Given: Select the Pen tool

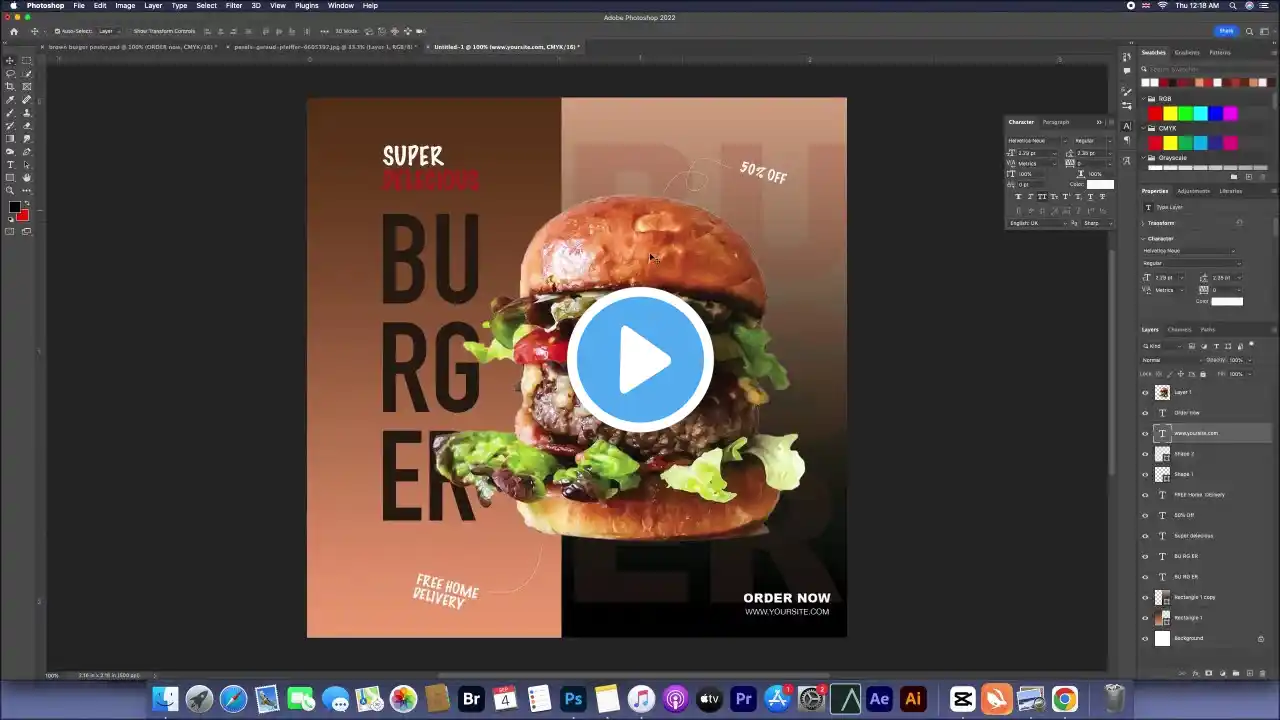Looking at the screenshot, I should point(27,152).
